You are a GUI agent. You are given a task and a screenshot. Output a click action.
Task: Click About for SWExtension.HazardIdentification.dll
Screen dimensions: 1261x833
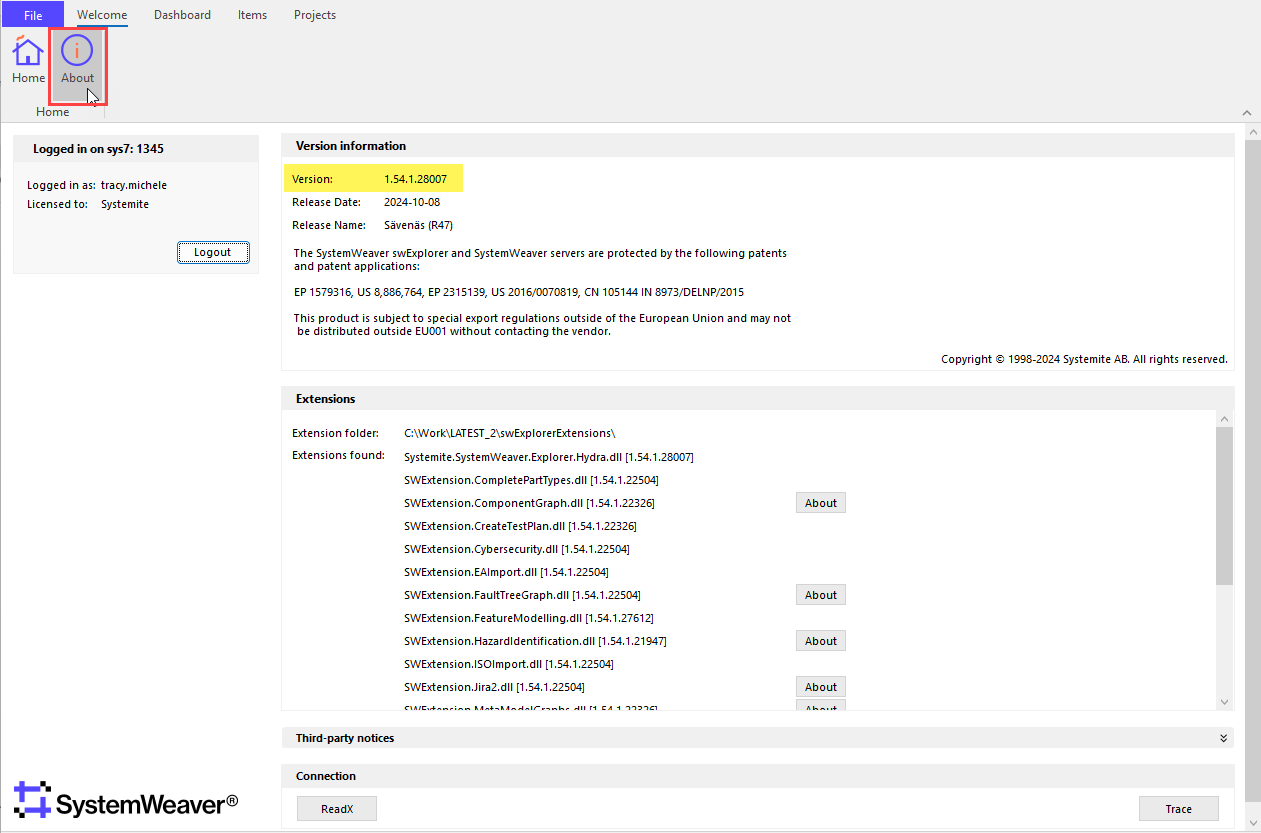pyautogui.click(x=821, y=641)
